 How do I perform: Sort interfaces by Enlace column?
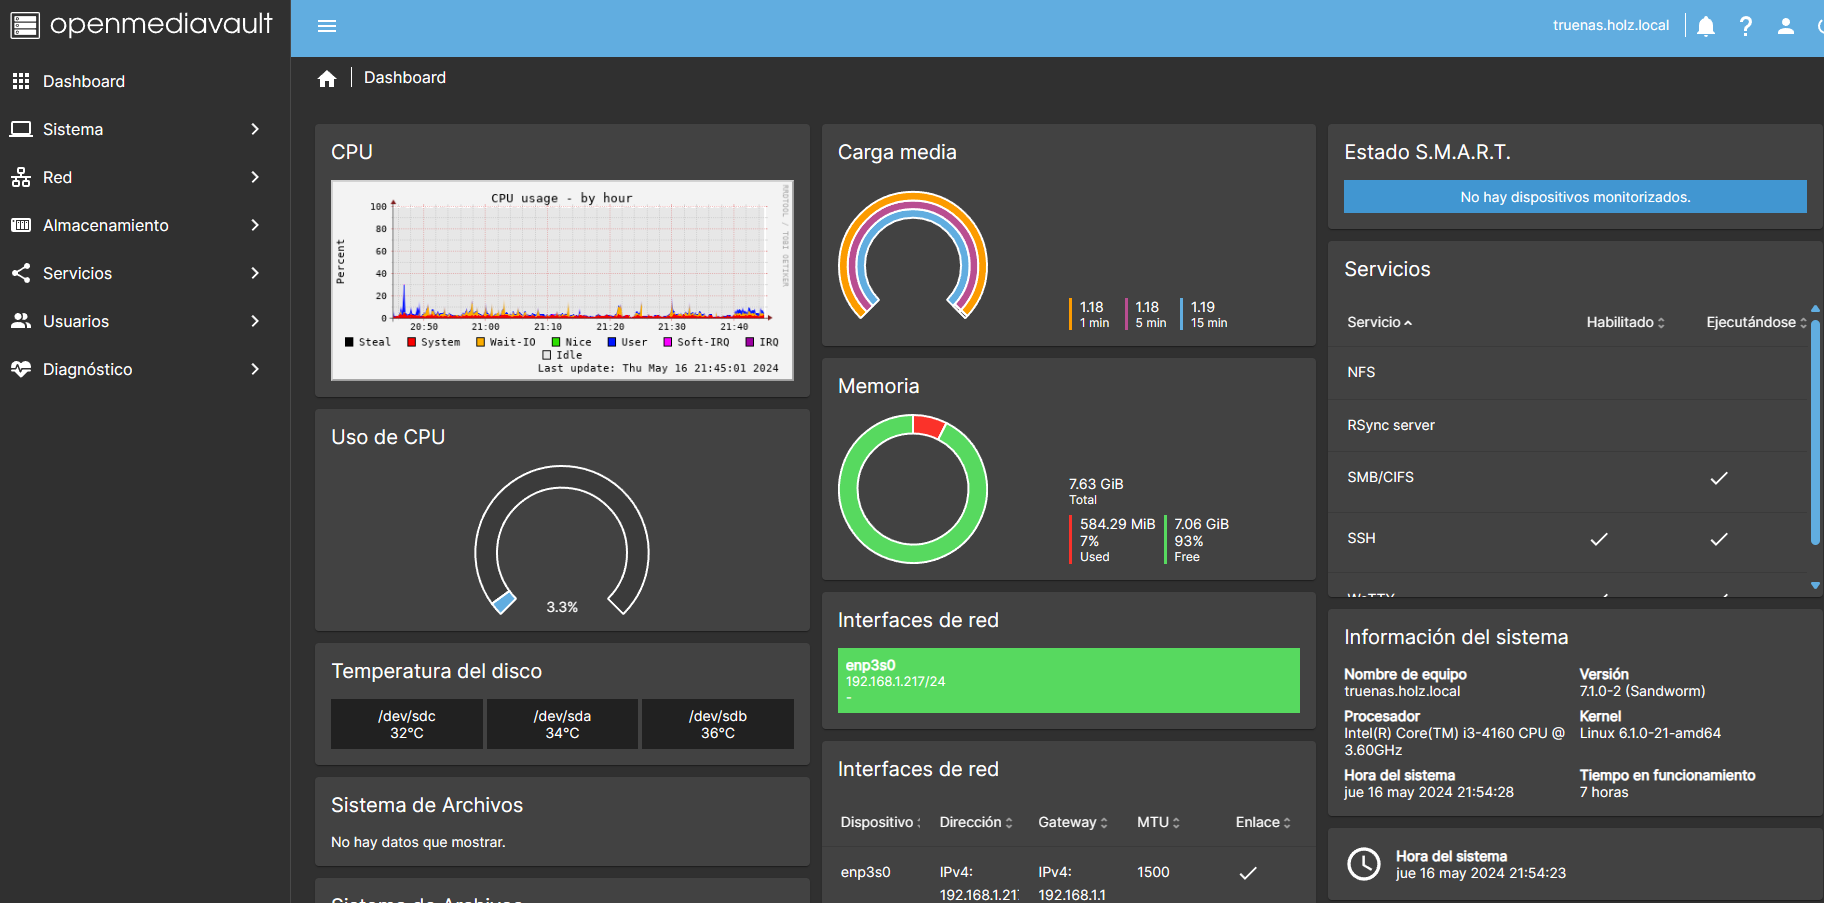(1263, 822)
